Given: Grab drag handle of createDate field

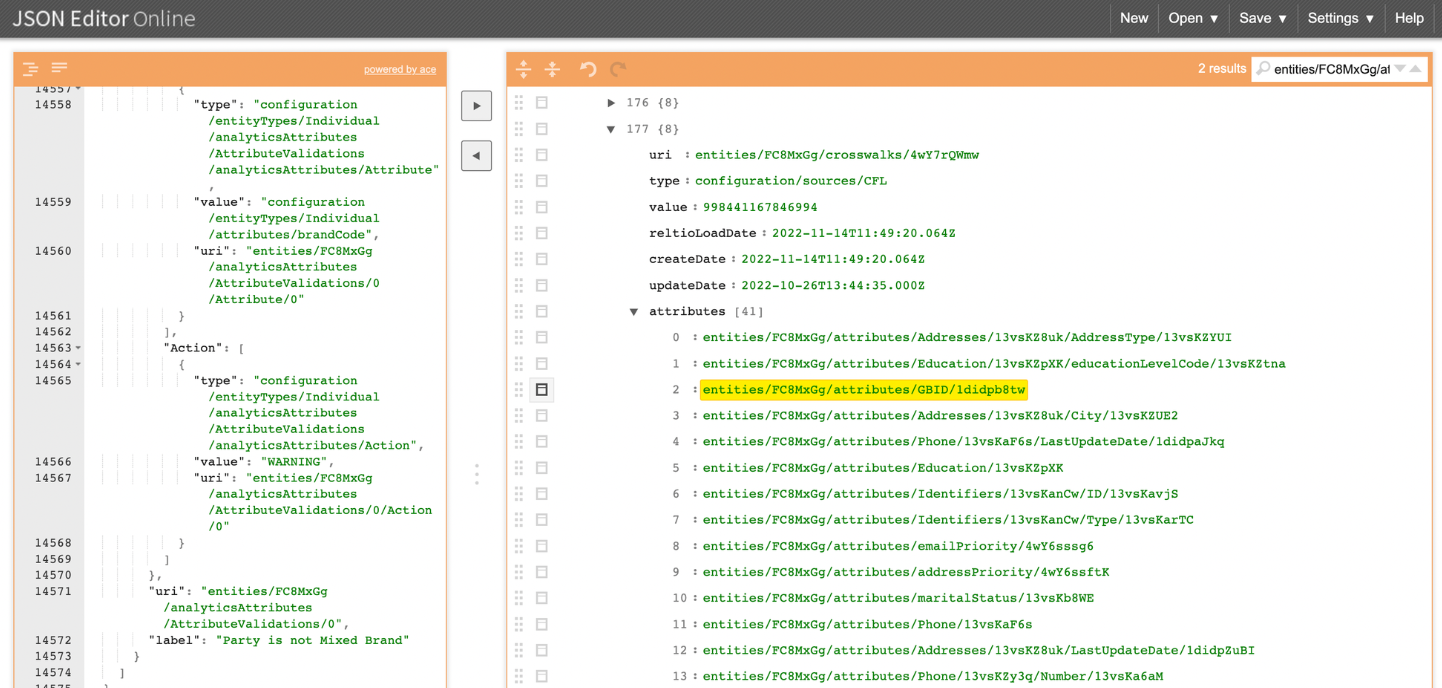Looking at the screenshot, I should point(519,259).
